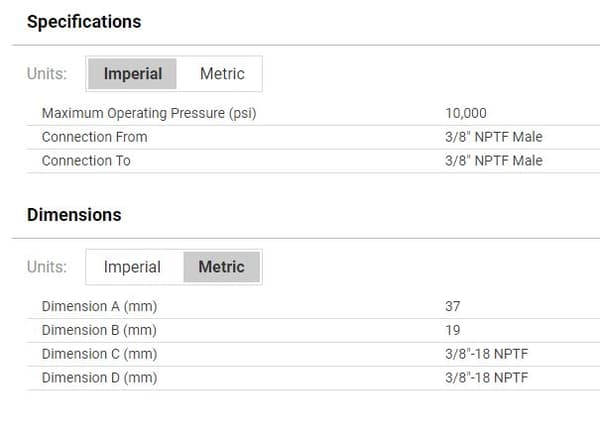Select Metric units under Dimensions
This screenshot has height=429, width=600.
[x=222, y=267]
